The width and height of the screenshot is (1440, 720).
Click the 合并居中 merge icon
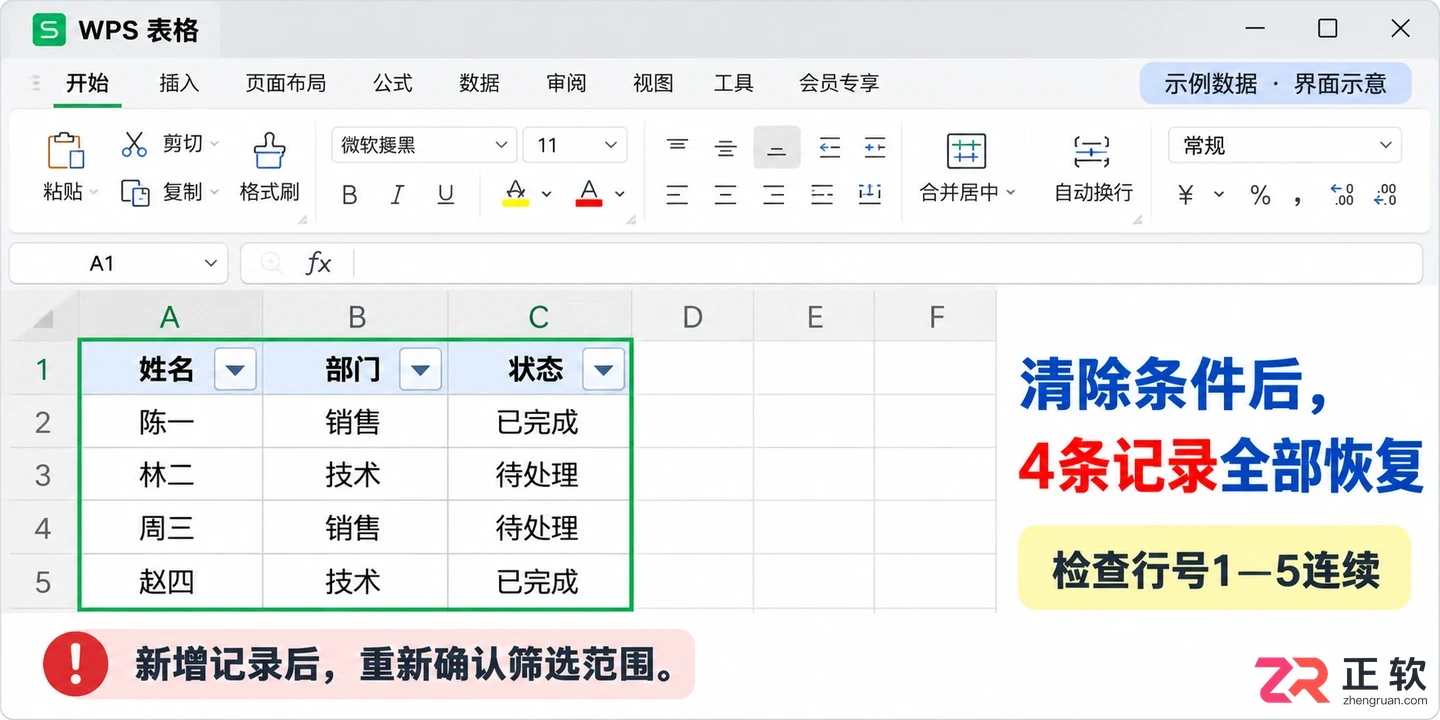966,151
